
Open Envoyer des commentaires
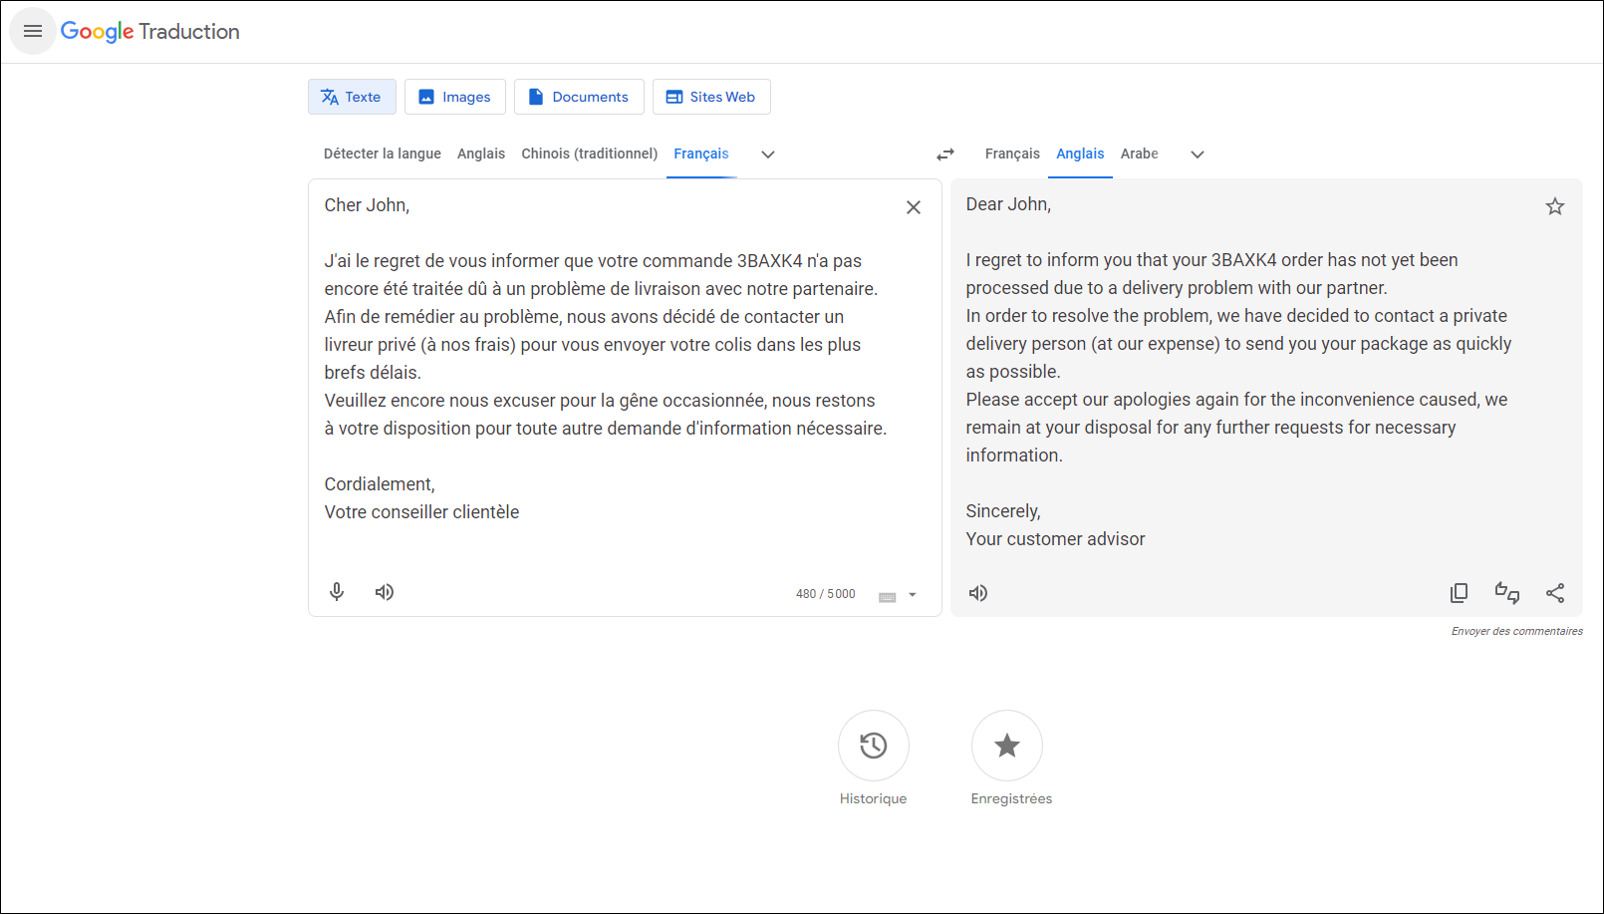pyautogui.click(x=1517, y=631)
